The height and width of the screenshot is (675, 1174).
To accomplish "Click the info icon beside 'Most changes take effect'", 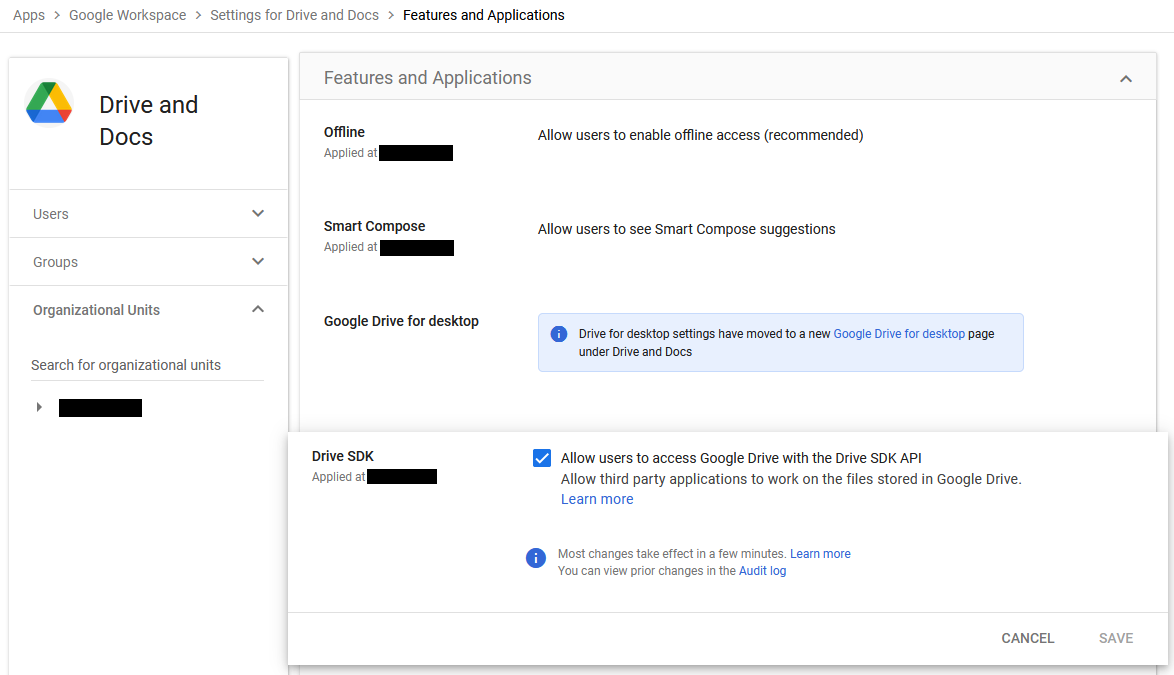I will [536, 558].
